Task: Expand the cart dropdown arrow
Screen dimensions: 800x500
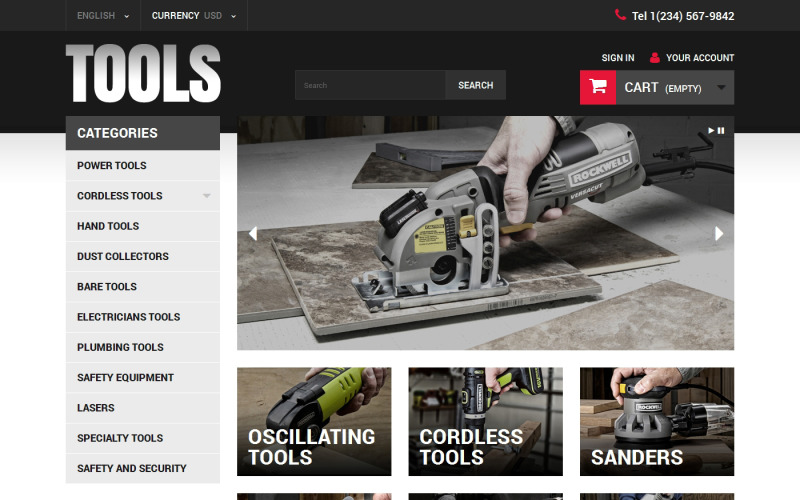Action: click(721, 88)
